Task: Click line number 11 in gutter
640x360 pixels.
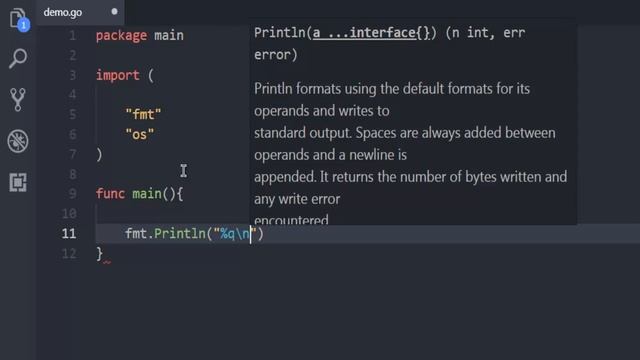Action: [69, 233]
